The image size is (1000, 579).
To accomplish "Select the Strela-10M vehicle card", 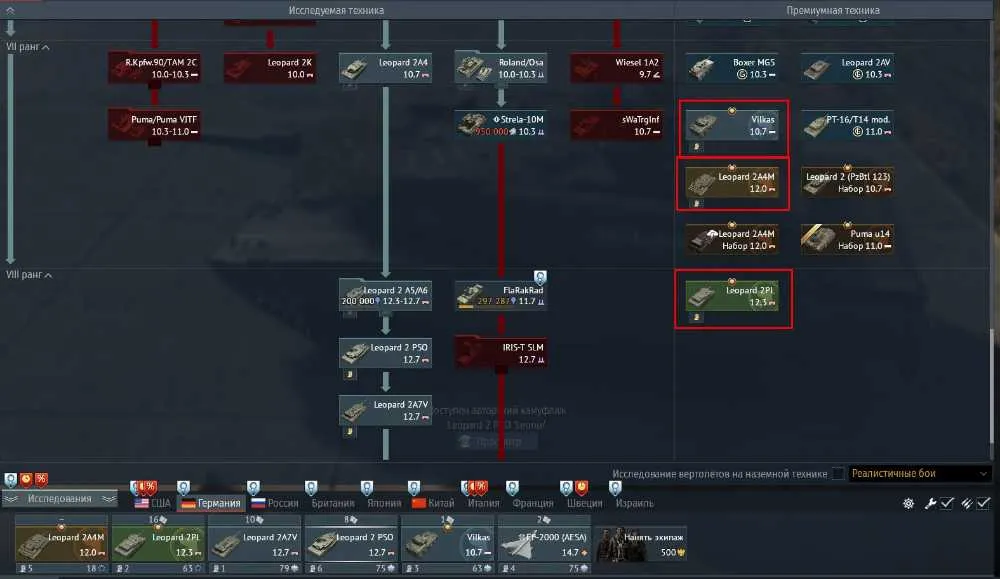I will click(501, 125).
